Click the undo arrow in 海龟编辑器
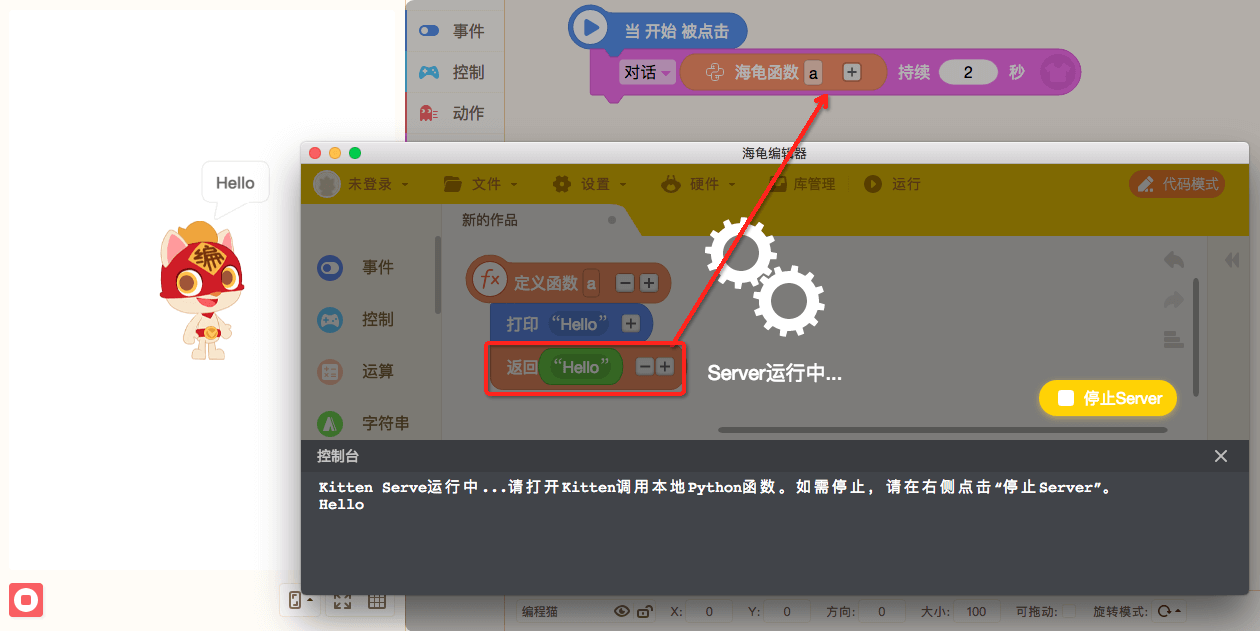1260x631 pixels. (1173, 260)
